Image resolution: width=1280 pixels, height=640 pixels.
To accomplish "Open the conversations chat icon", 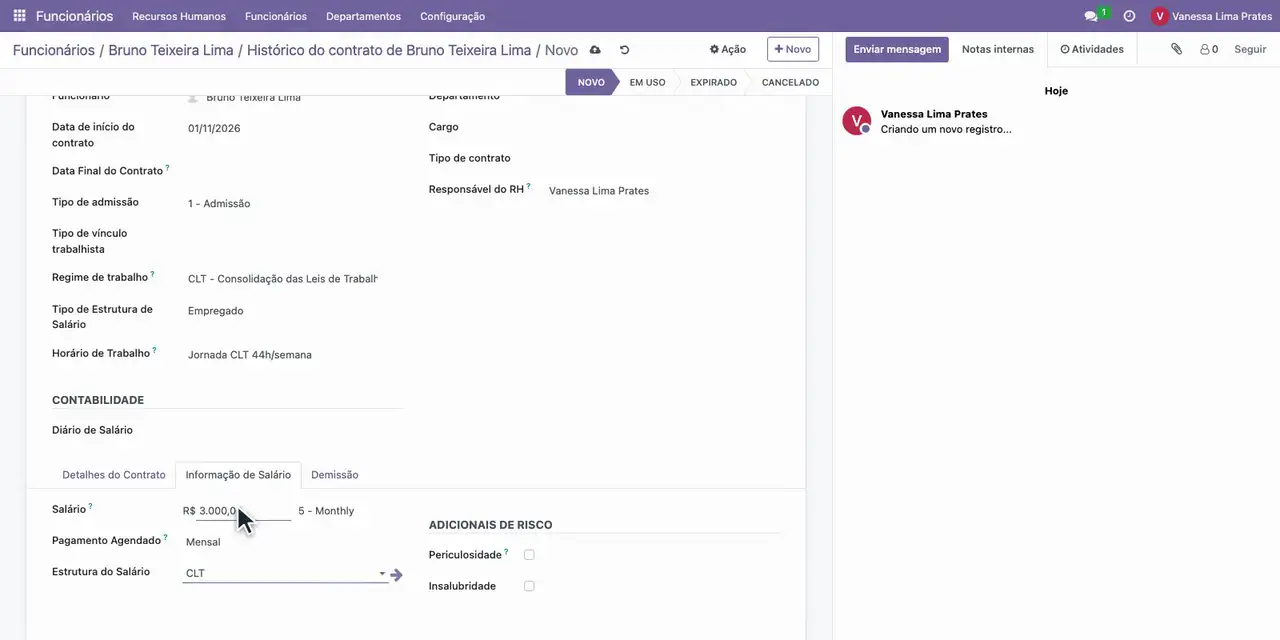I will (x=1091, y=16).
